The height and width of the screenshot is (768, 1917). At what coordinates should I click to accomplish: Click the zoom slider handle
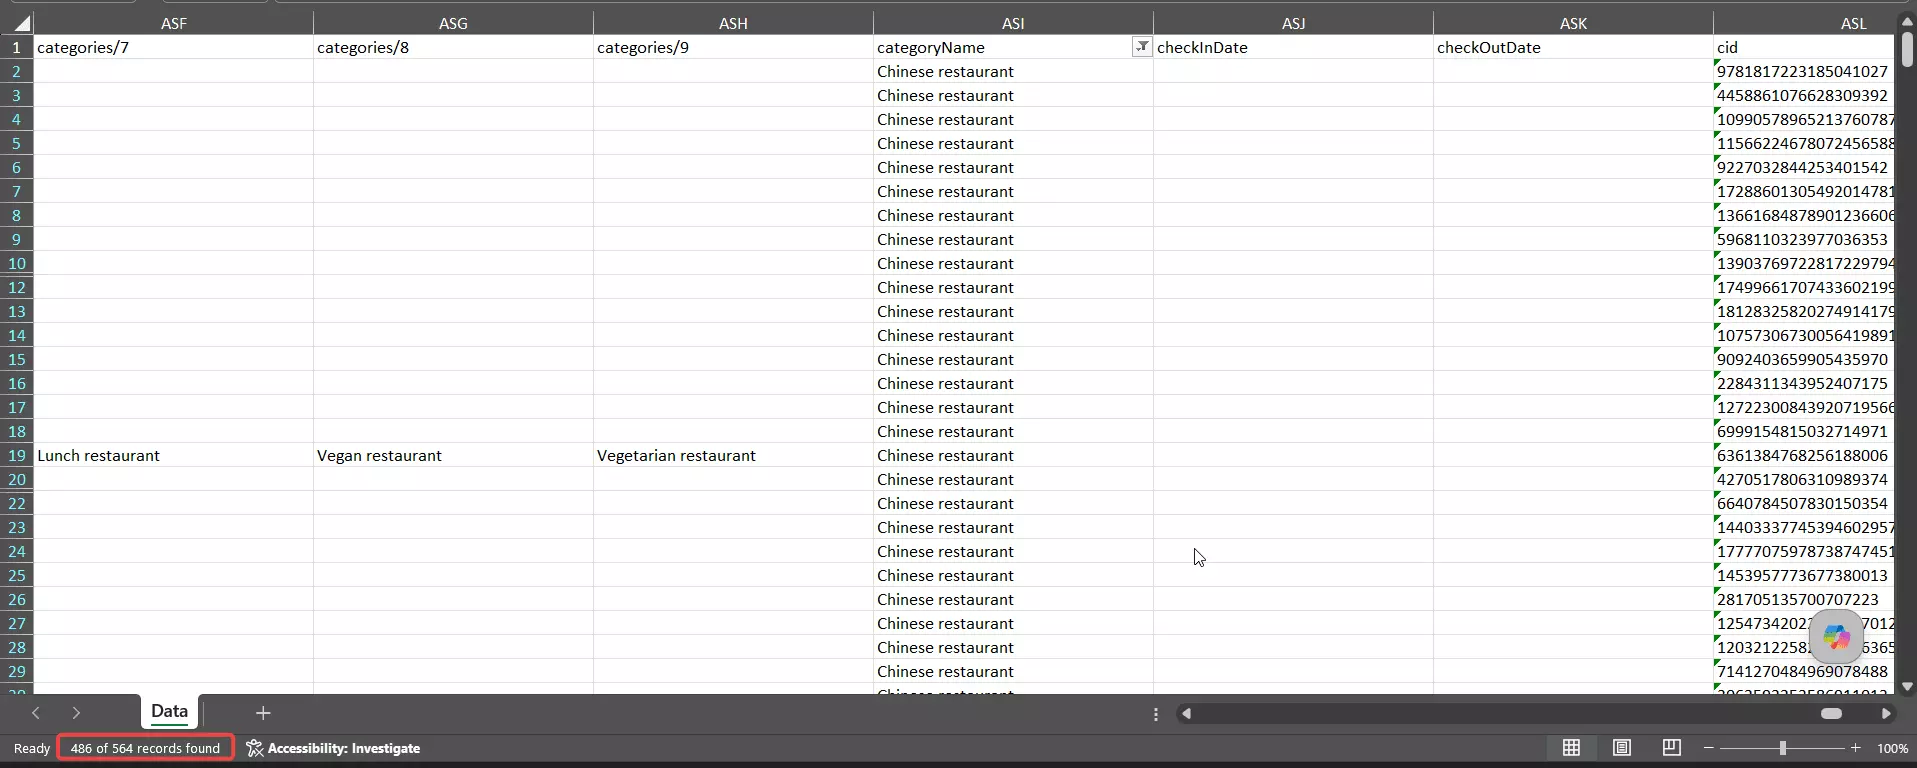[x=1782, y=748]
